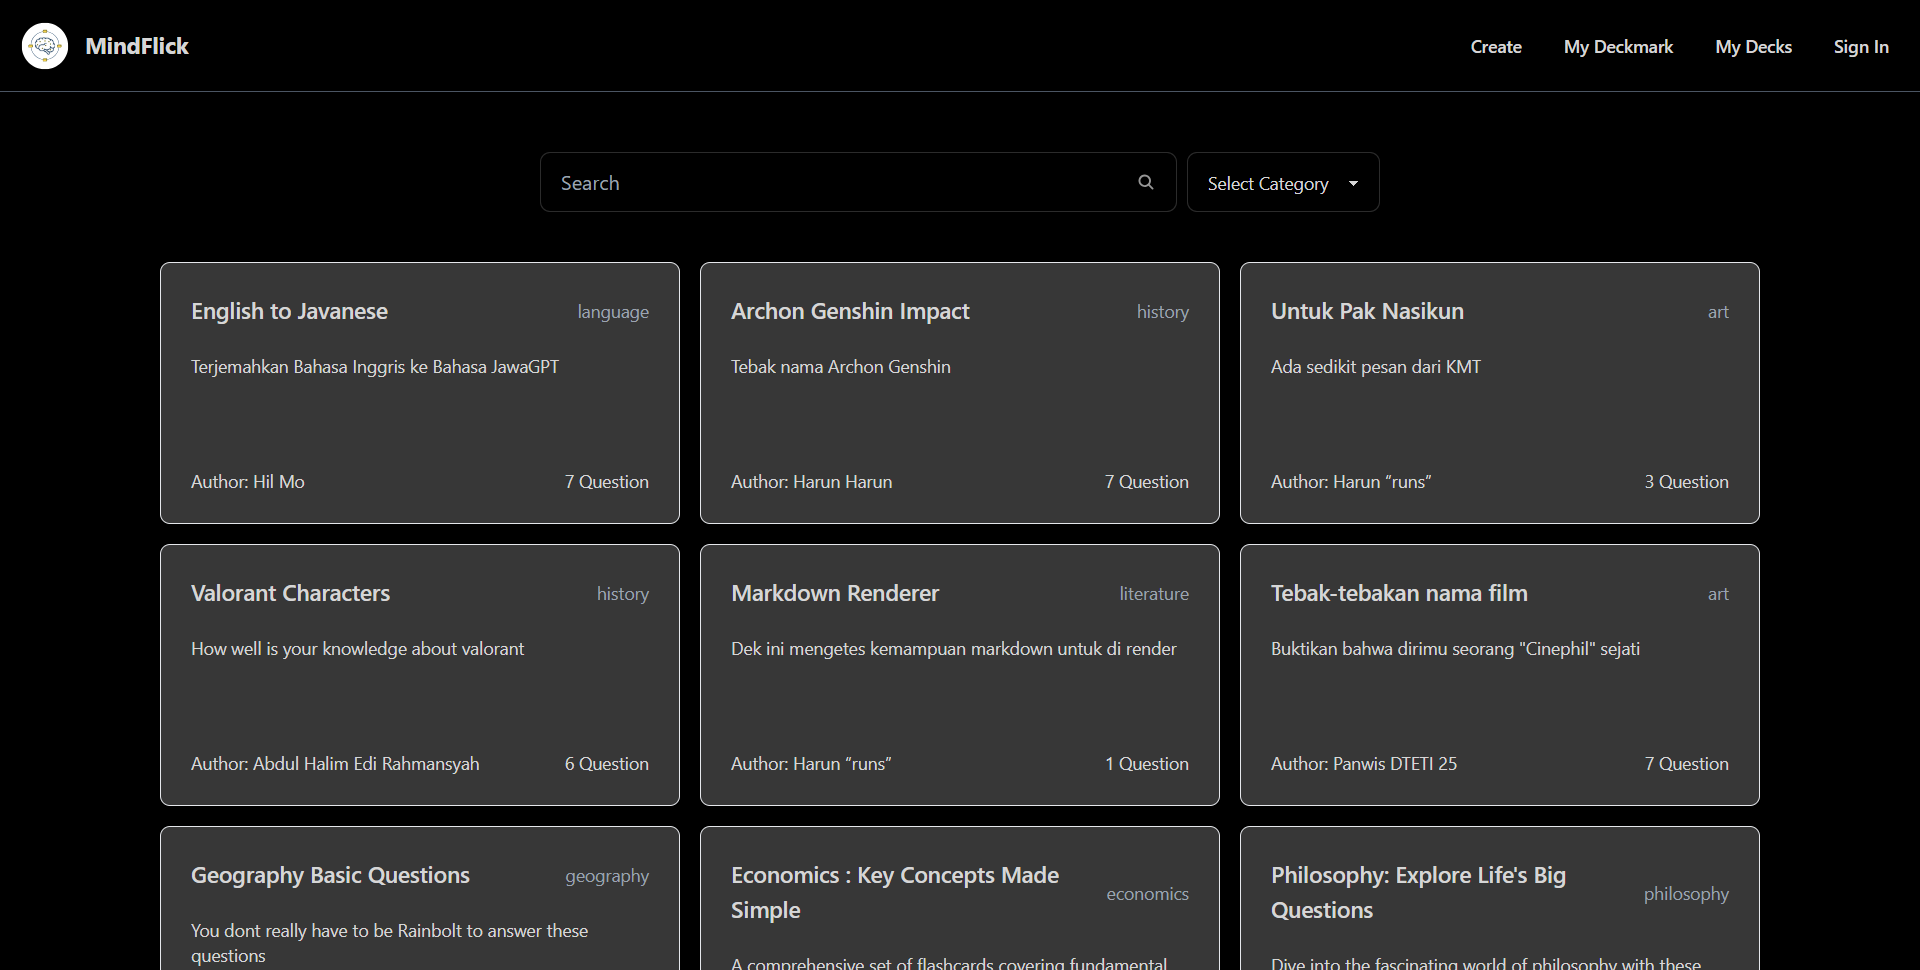Click Economics : Key Concepts Made Simple
This screenshot has width=1920, height=970.
click(x=894, y=892)
